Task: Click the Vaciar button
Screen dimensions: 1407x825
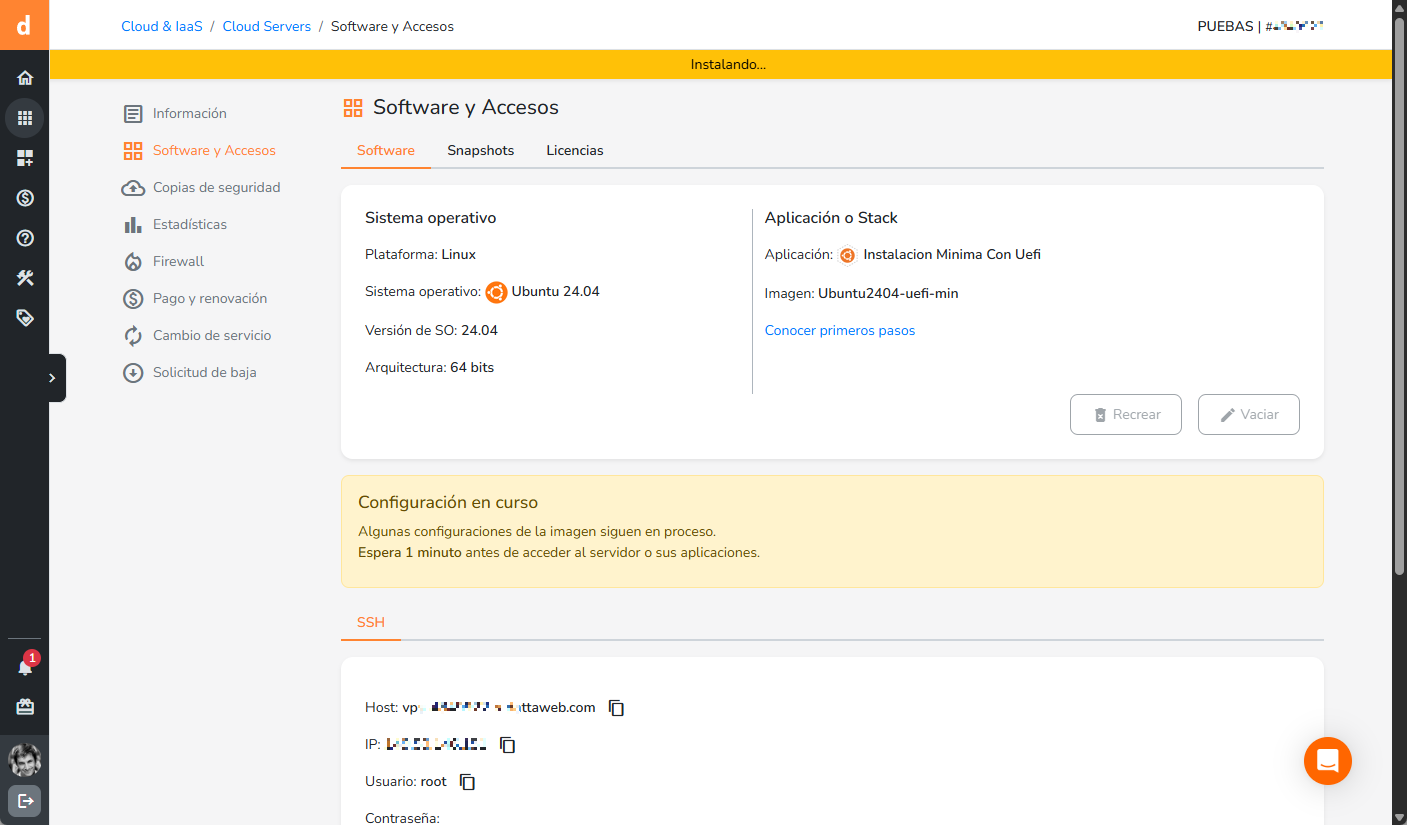Action: tap(1249, 415)
